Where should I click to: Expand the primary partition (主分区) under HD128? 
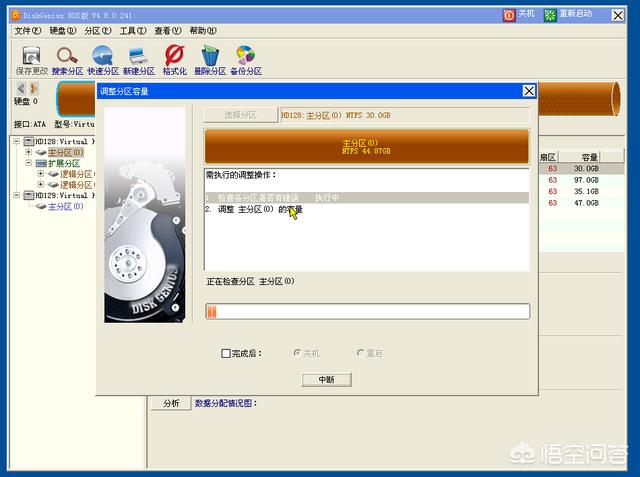click(29, 152)
